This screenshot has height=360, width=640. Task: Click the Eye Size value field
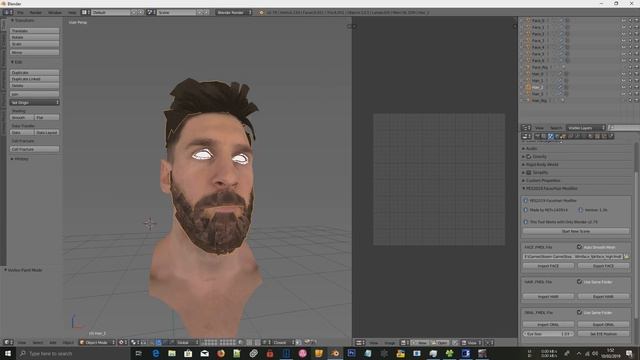pyautogui.click(x=548, y=333)
